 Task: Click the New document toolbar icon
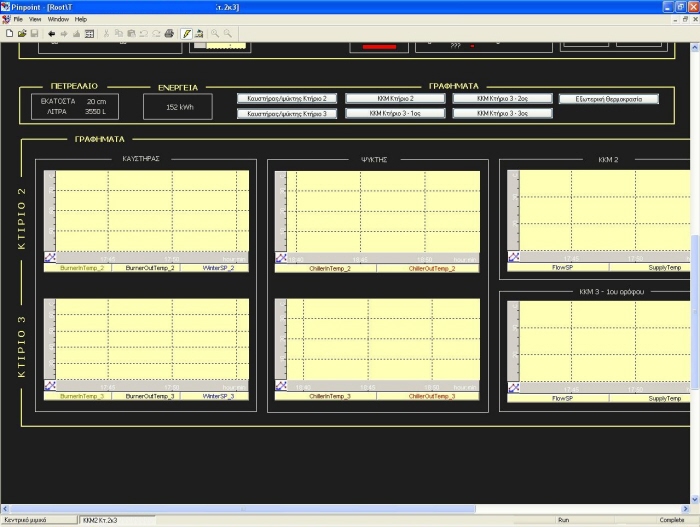(9, 33)
